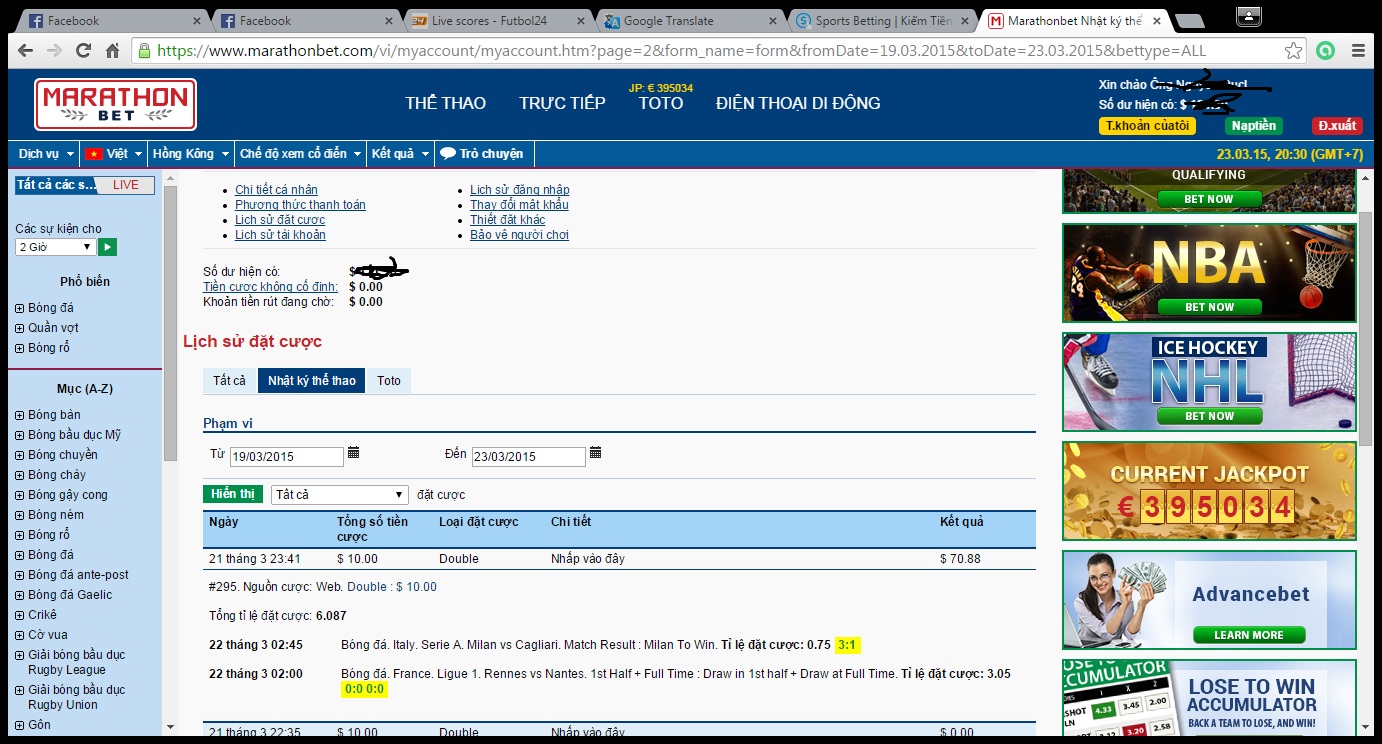Click the T.khoản của tôi button

[1147, 126]
